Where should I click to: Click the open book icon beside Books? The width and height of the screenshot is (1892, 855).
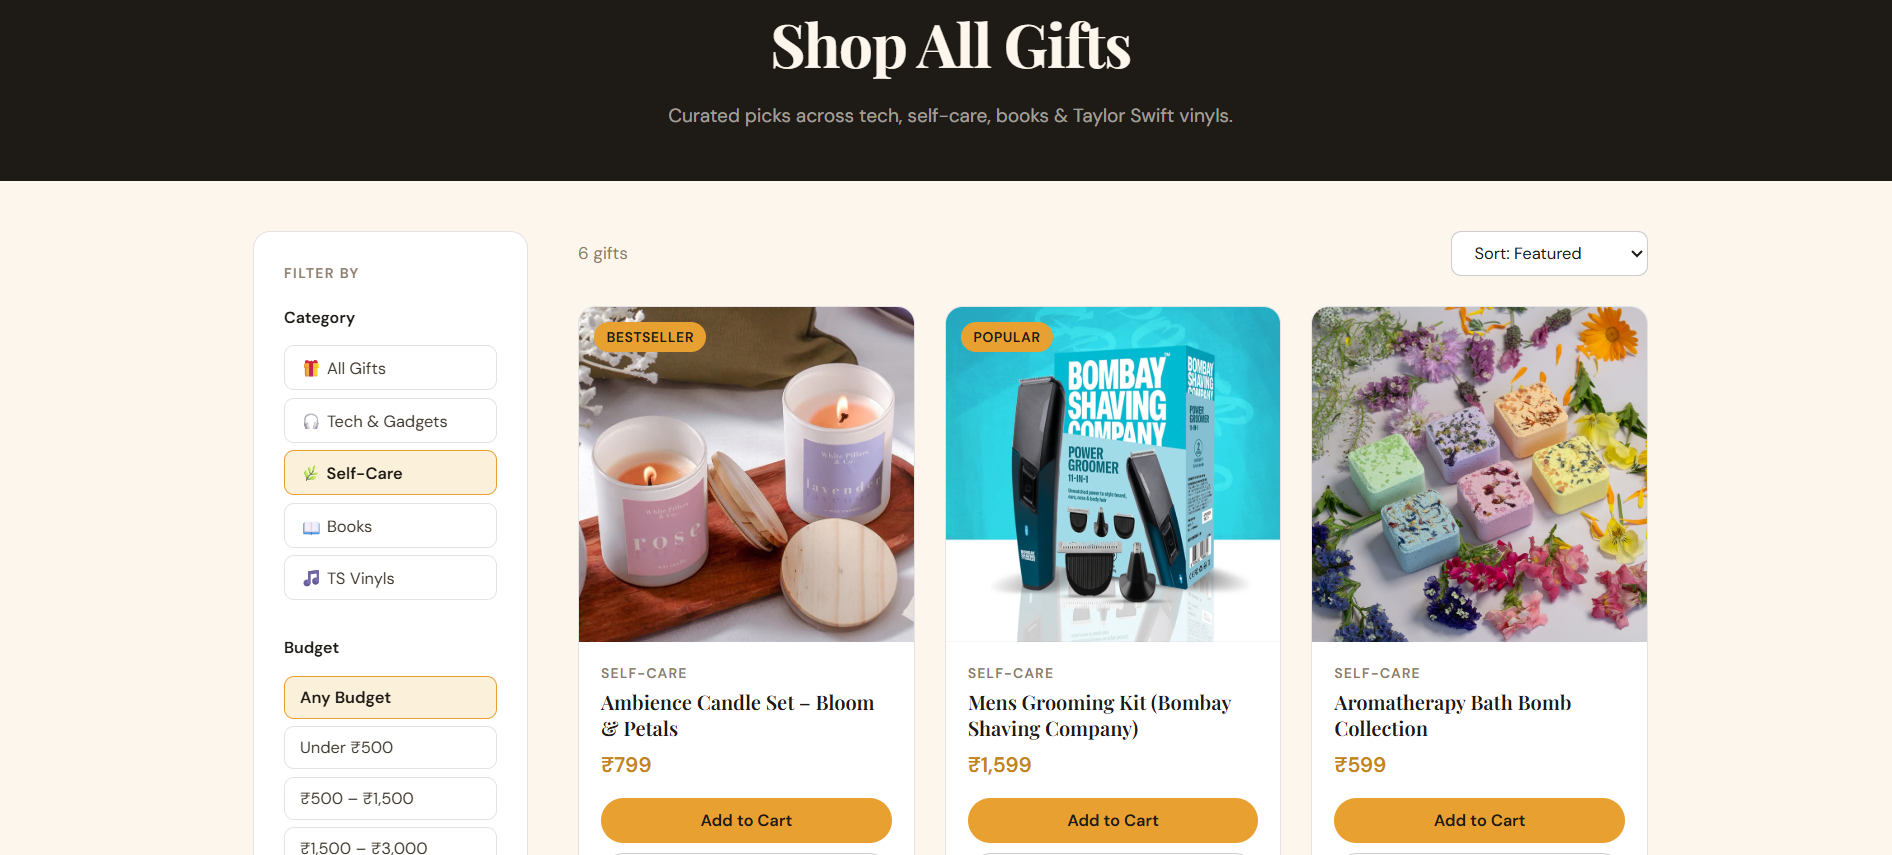click(x=311, y=527)
